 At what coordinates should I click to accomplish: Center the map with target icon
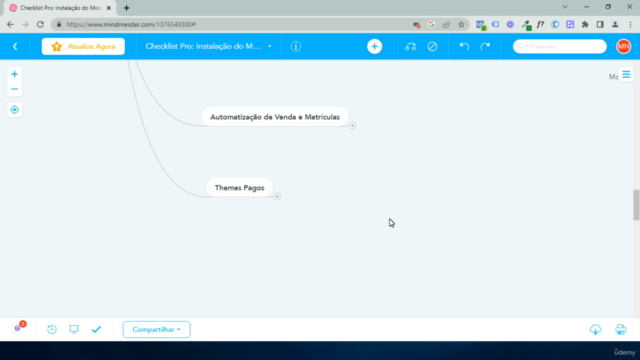[14, 110]
